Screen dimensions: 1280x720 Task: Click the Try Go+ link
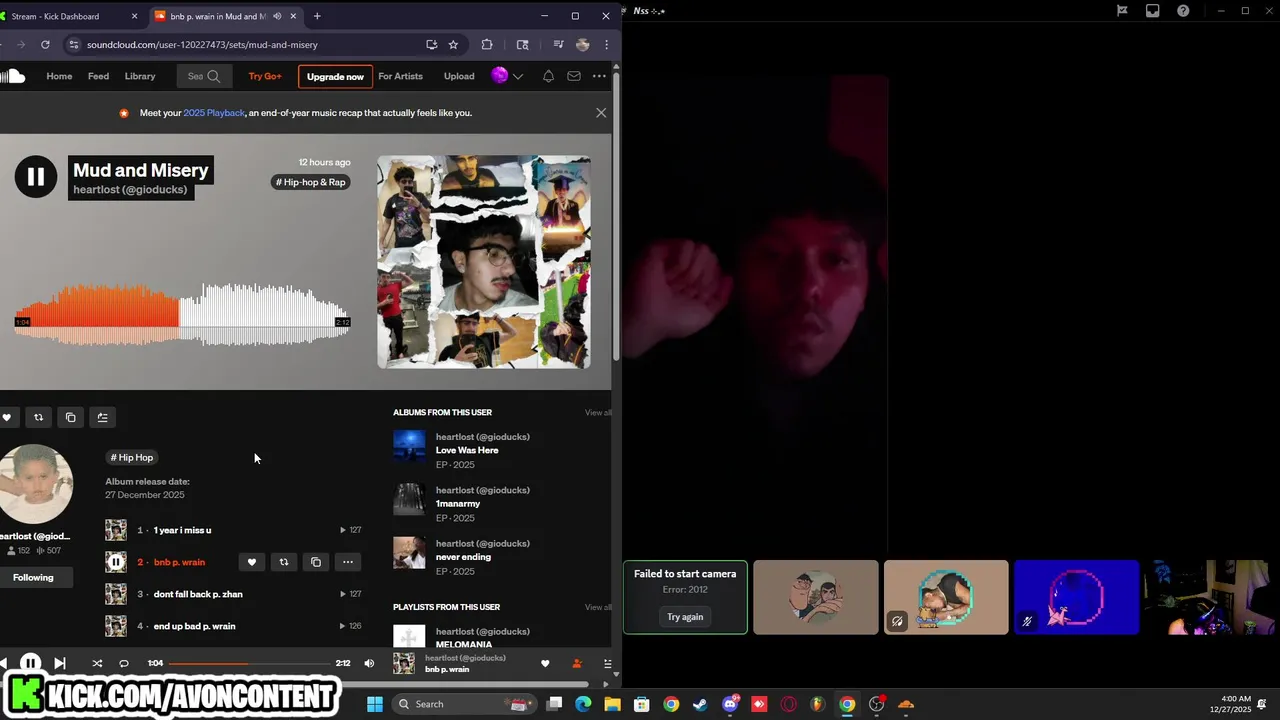pyautogui.click(x=265, y=76)
